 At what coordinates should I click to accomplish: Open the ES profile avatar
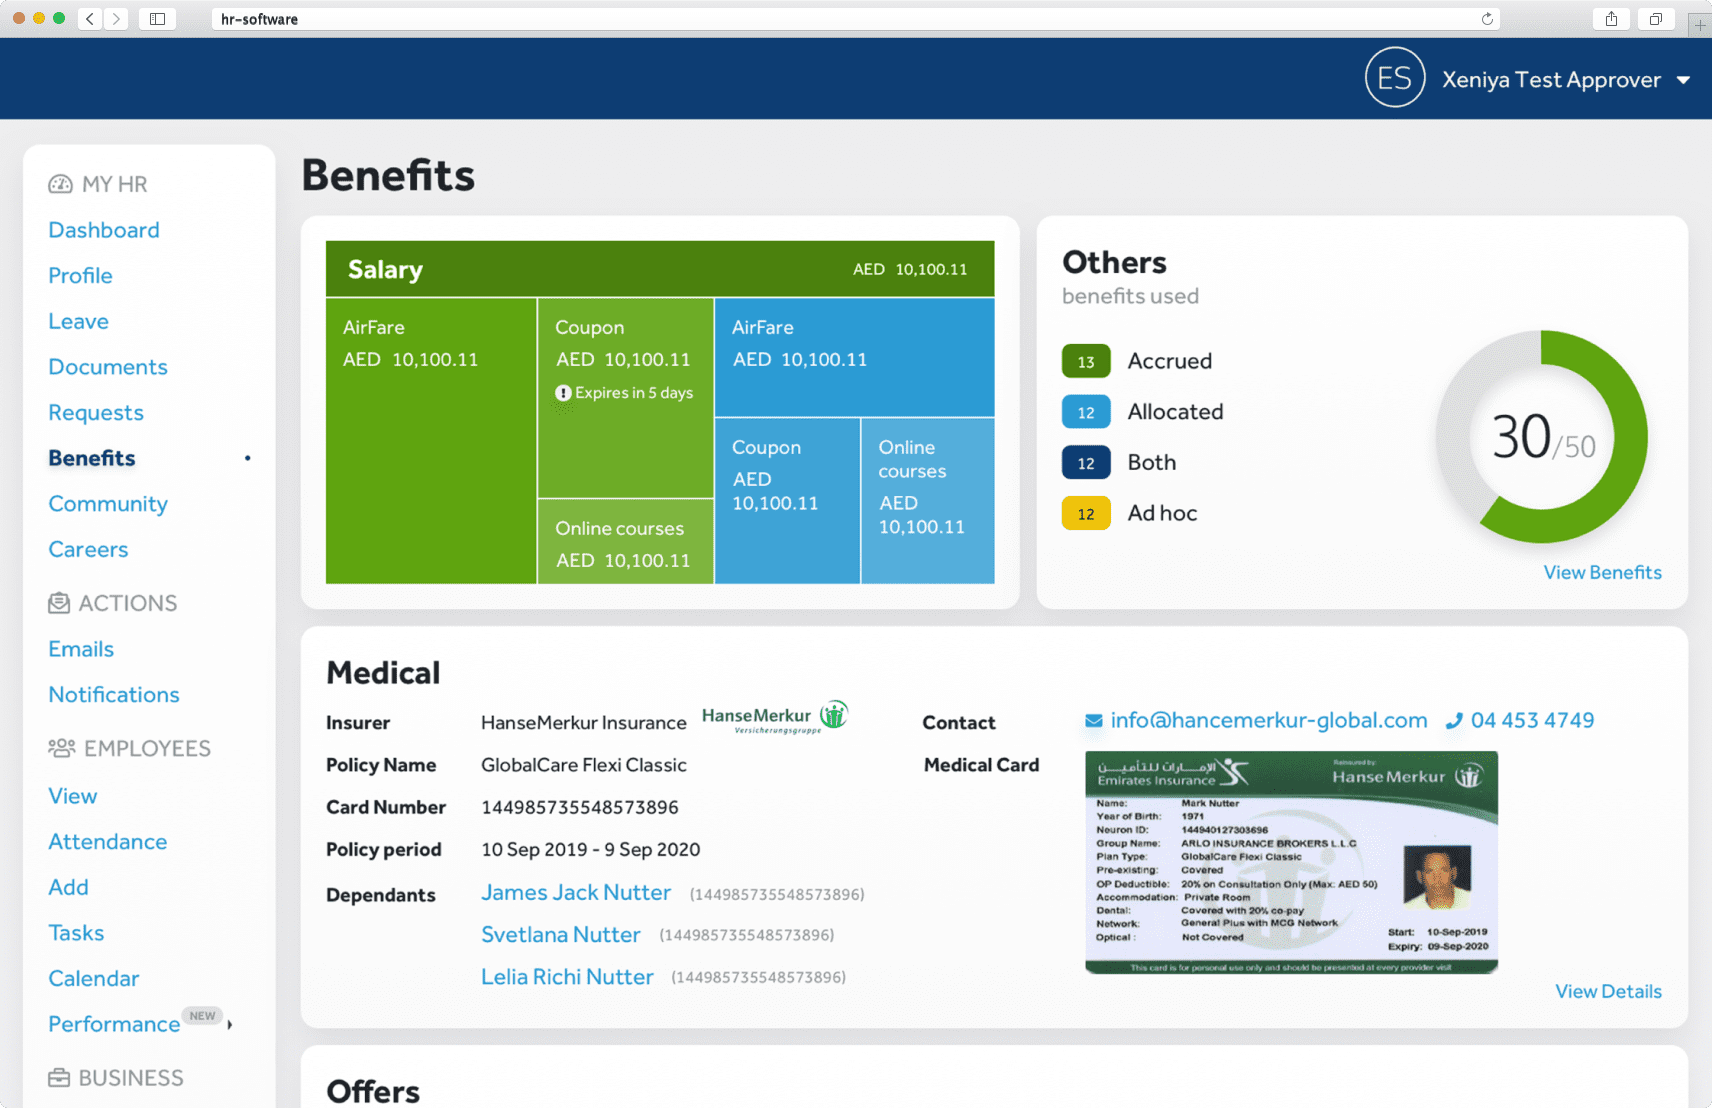tap(1394, 77)
